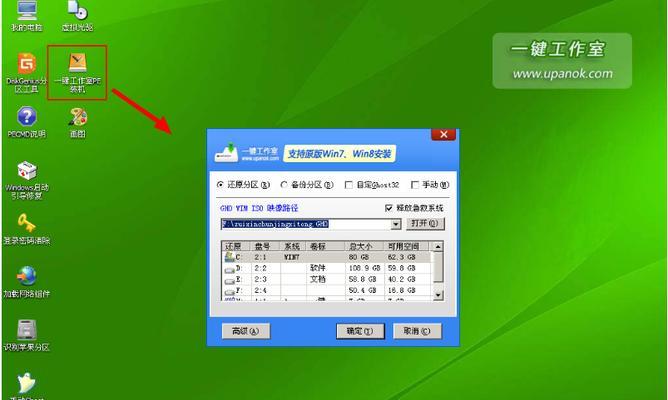Open Windows启动引导修复 desktop icon
Viewport: 668px width, 400px height.
(x=27, y=180)
